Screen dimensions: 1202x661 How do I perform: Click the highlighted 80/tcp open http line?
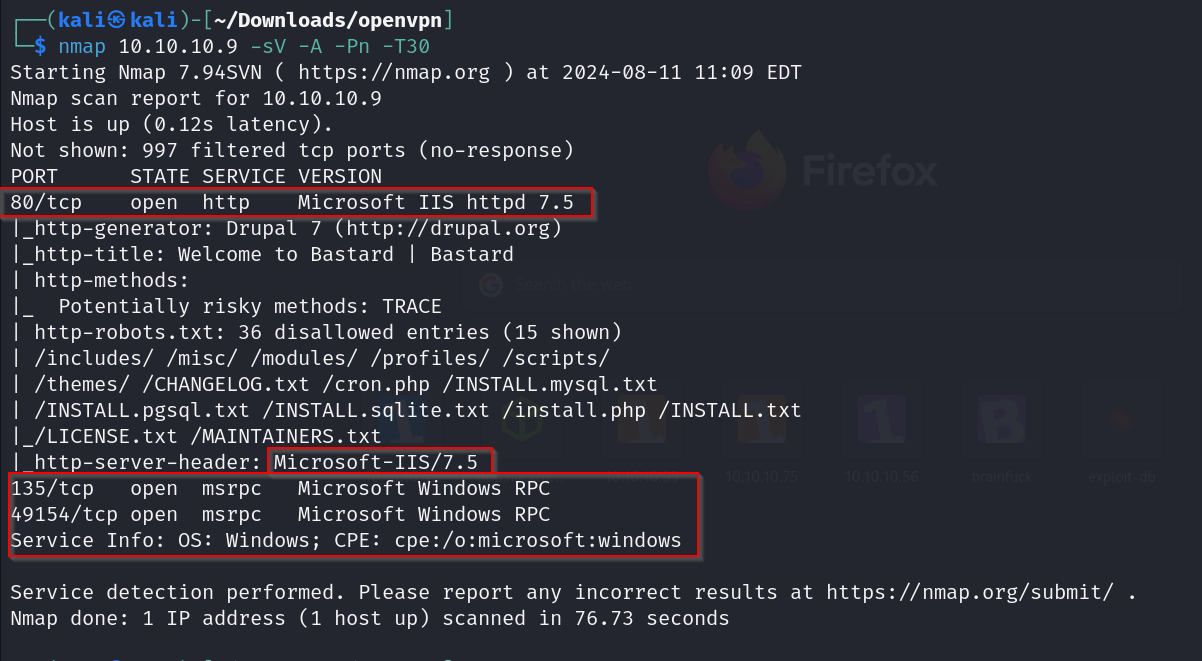point(292,203)
